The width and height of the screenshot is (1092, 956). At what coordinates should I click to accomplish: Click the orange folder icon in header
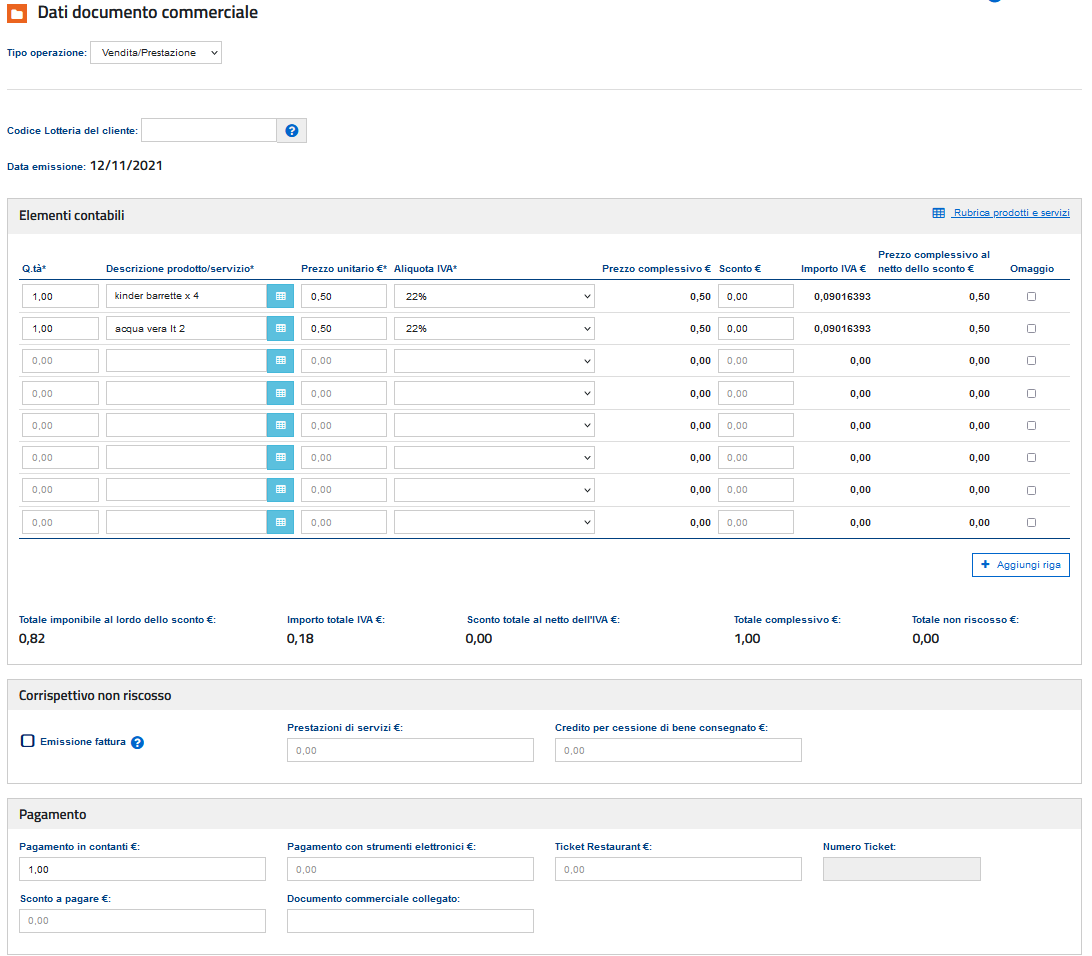(x=17, y=14)
